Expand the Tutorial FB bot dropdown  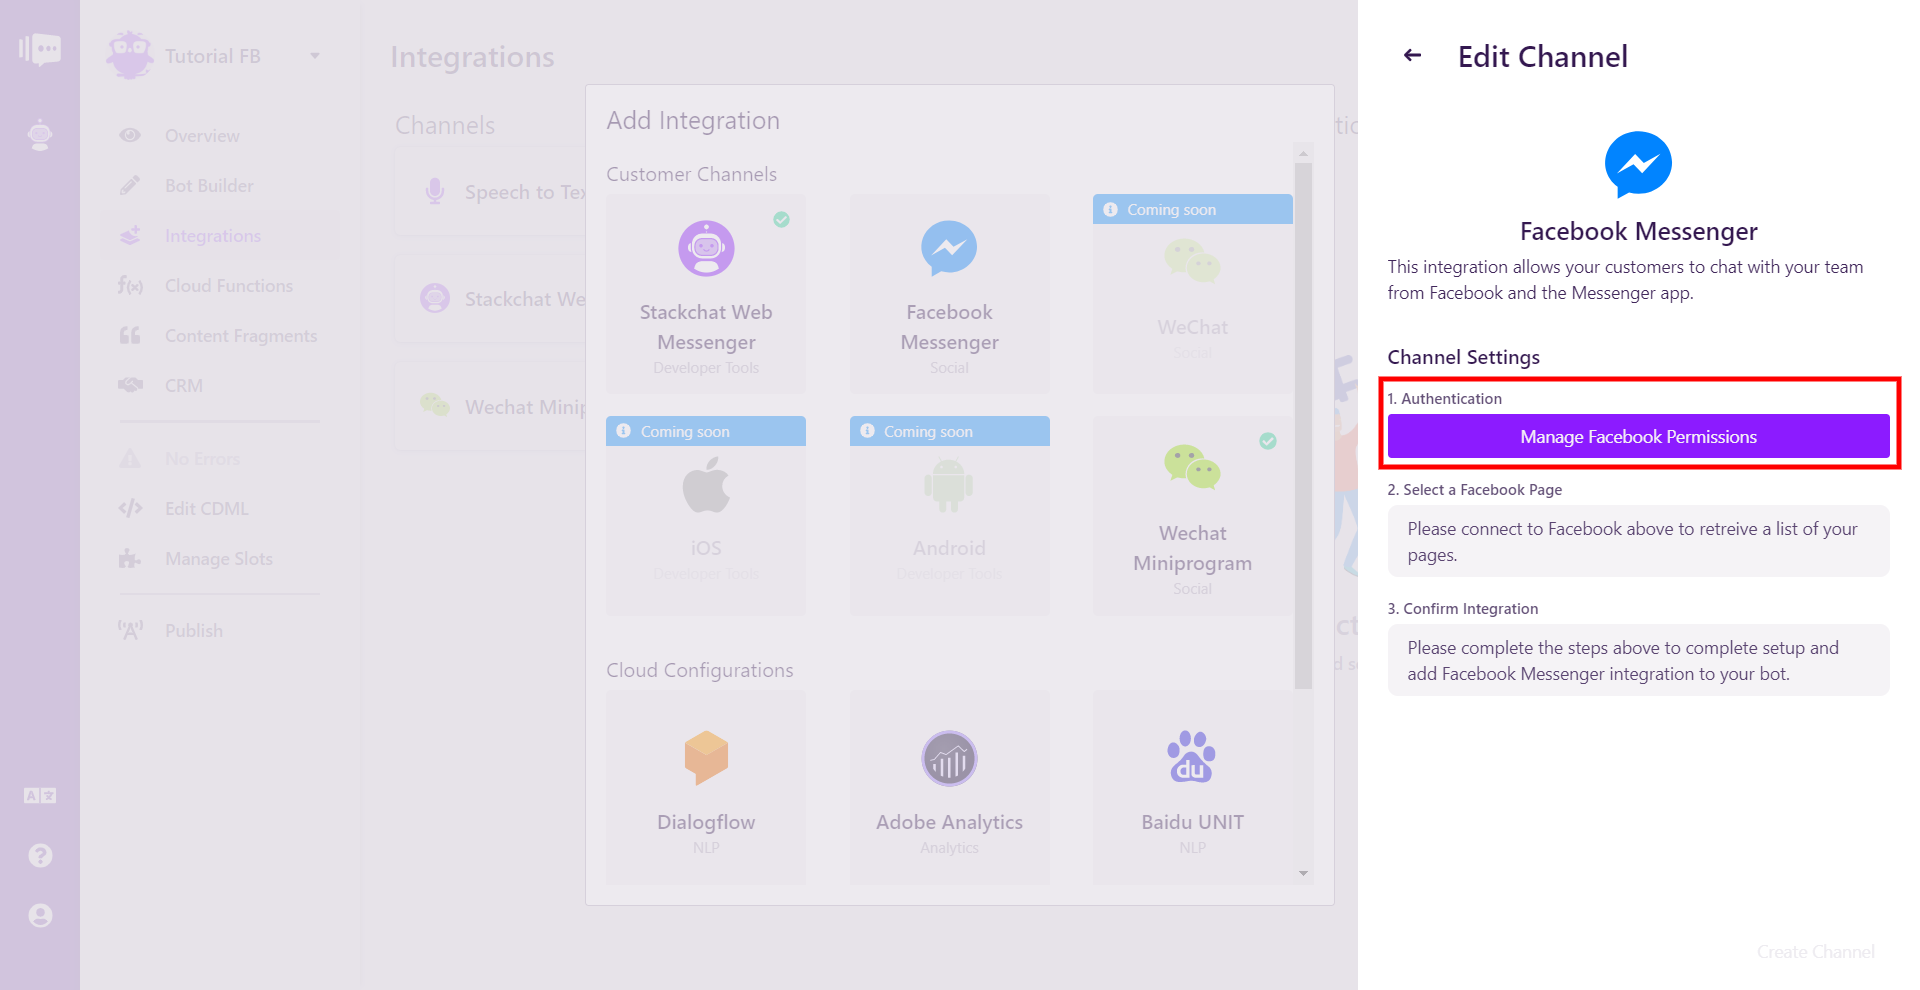(x=315, y=56)
